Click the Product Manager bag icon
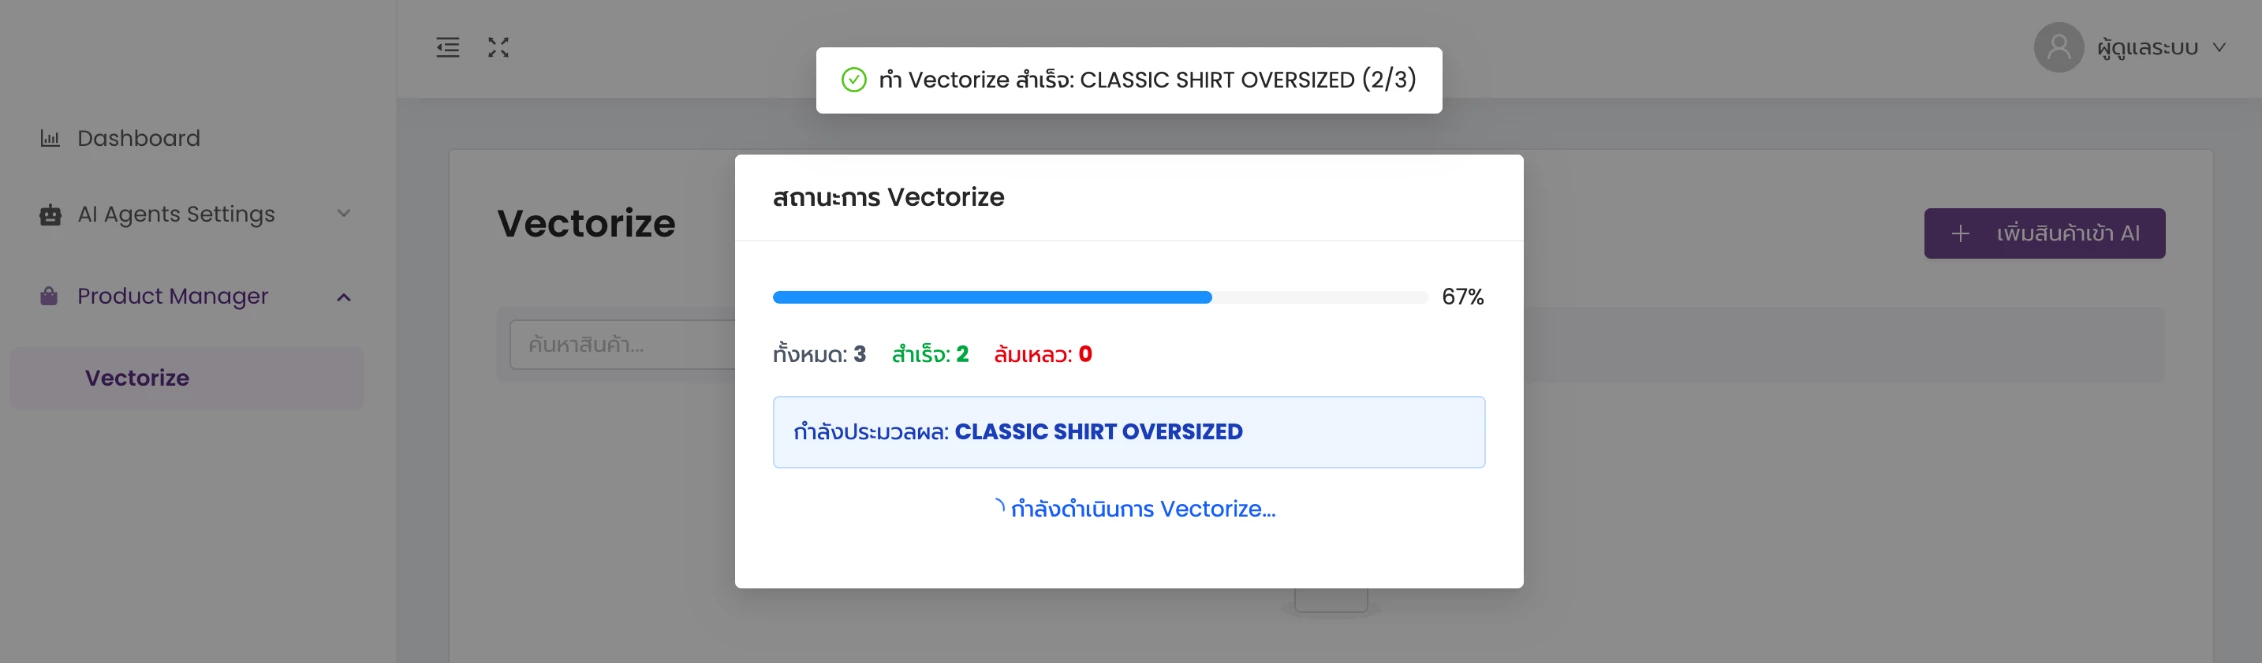This screenshot has width=2264, height=663. [49, 296]
